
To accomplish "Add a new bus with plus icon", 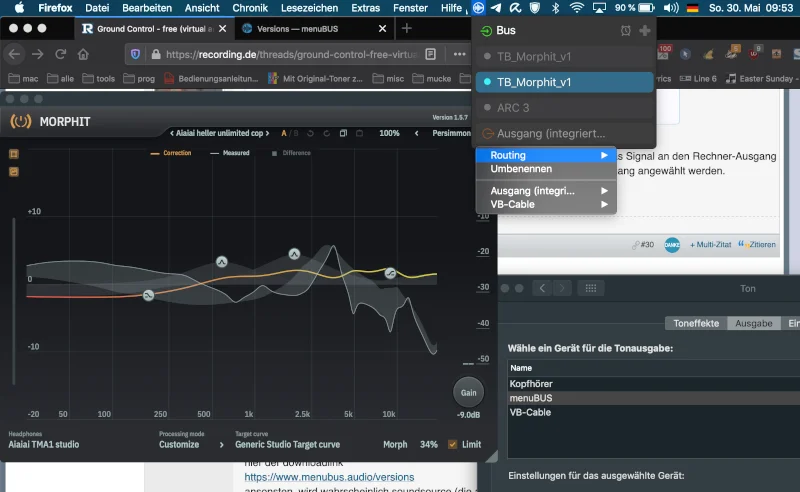I will pos(645,31).
